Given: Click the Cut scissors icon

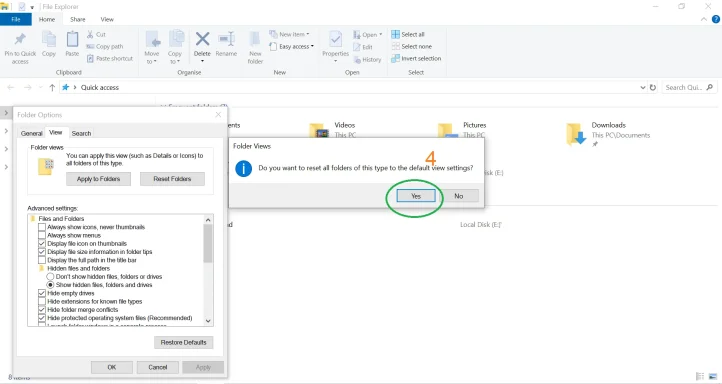Looking at the screenshot, I should coord(90,35).
